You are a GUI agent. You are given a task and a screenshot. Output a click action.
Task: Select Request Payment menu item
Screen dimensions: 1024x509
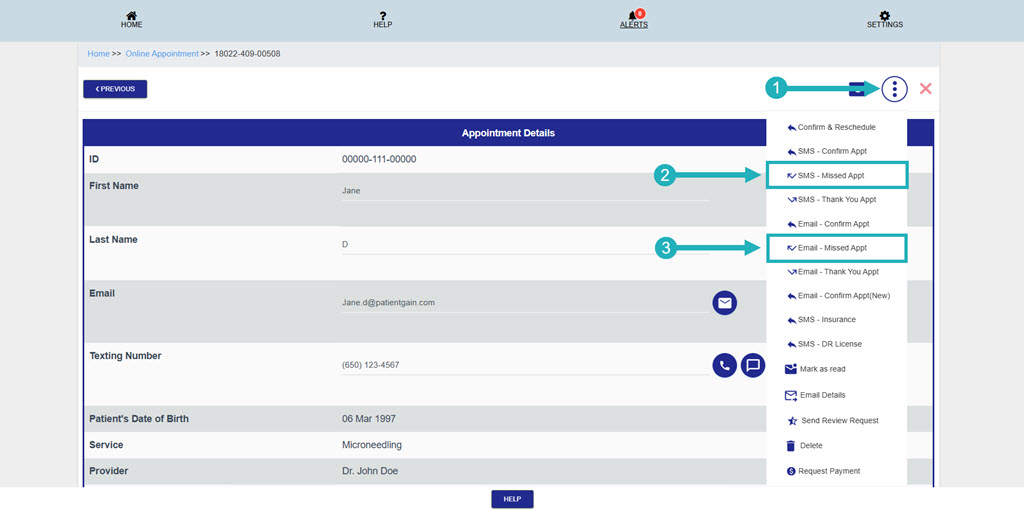pyautogui.click(x=828, y=471)
